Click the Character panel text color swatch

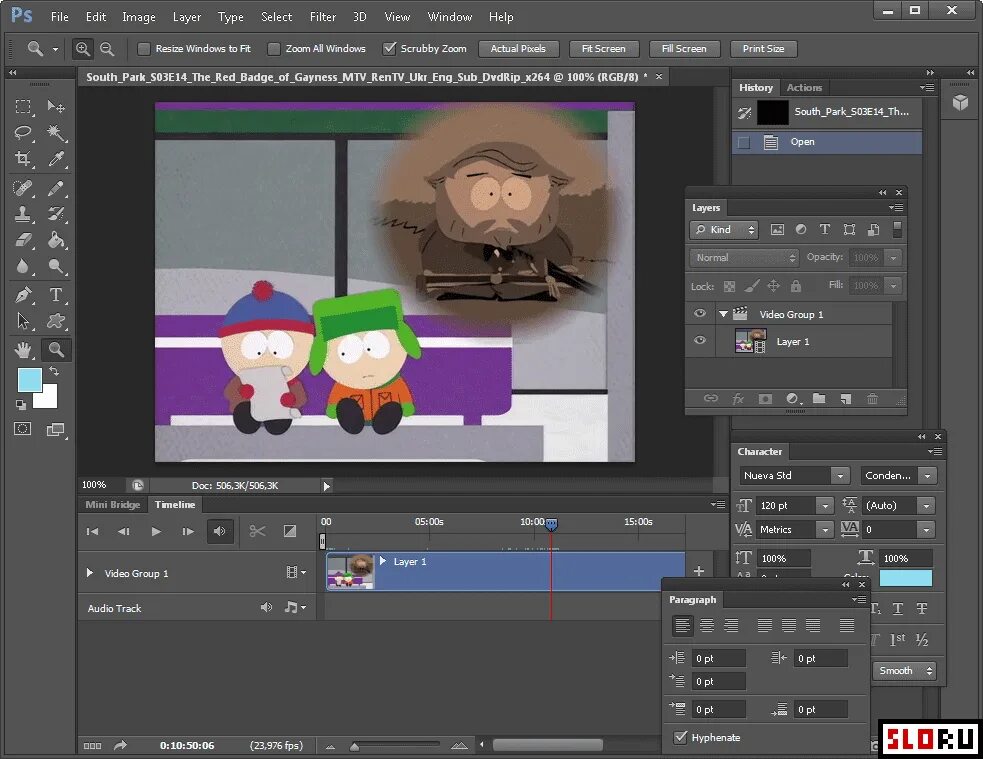905,578
